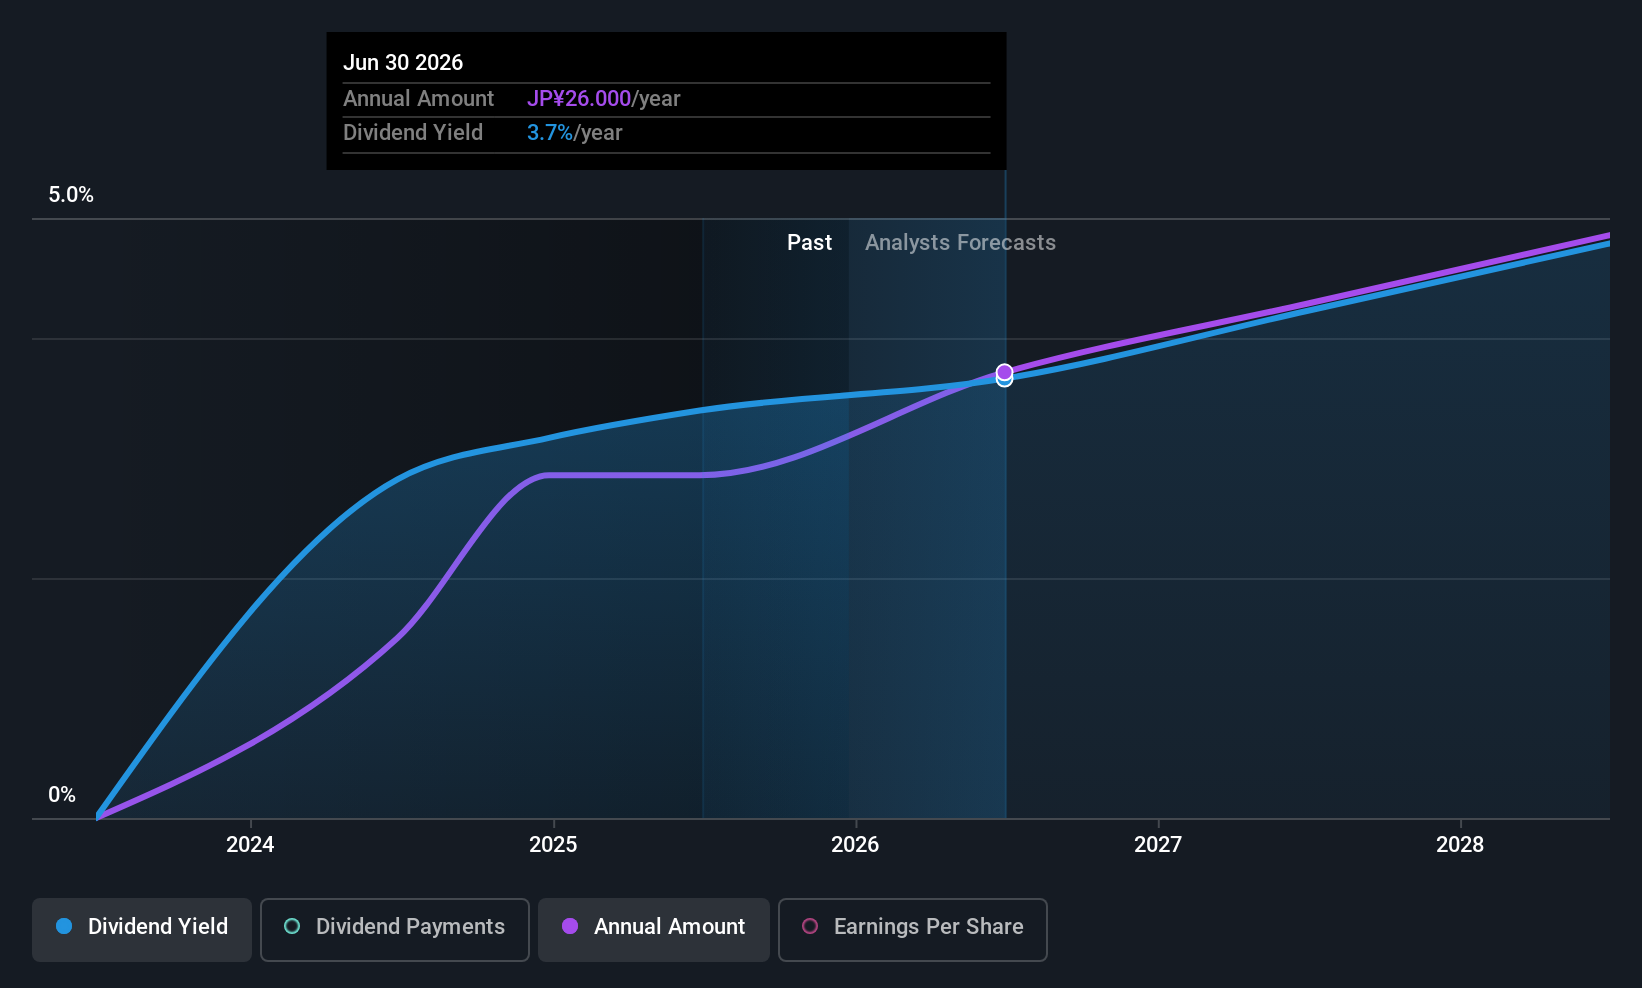The image size is (1642, 988).
Task: Click the purple Annual Amount legend dot
Action: tap(570, 926)
